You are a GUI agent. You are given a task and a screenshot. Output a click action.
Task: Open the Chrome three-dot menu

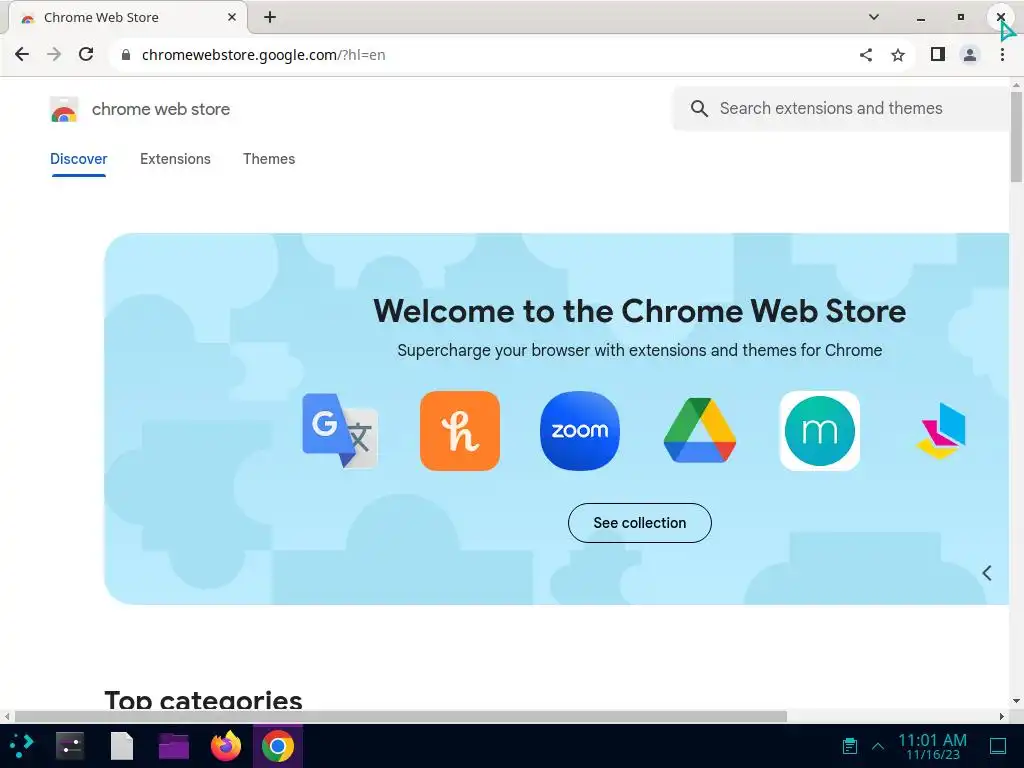(x=1002, y=55)
